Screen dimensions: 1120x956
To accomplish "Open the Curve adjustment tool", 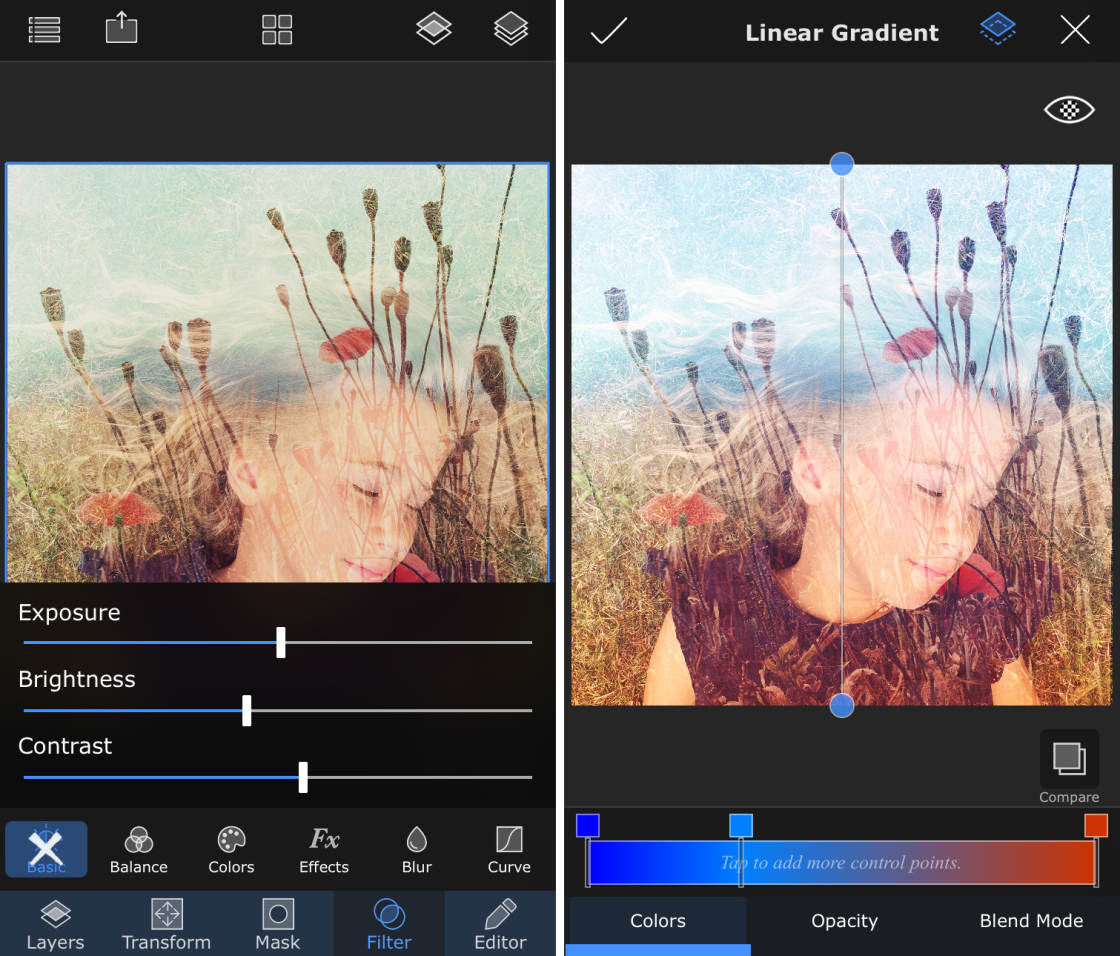I will [x=508, y=849].
